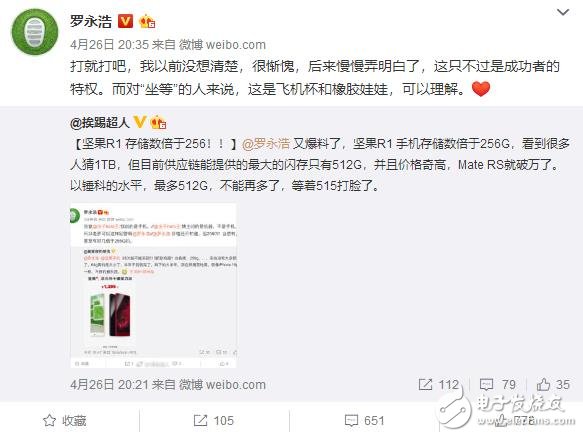Screen dimensions: 583x437
Task: Click the crown badge next to 挨踢超人
Action: (x=158, y=122)
